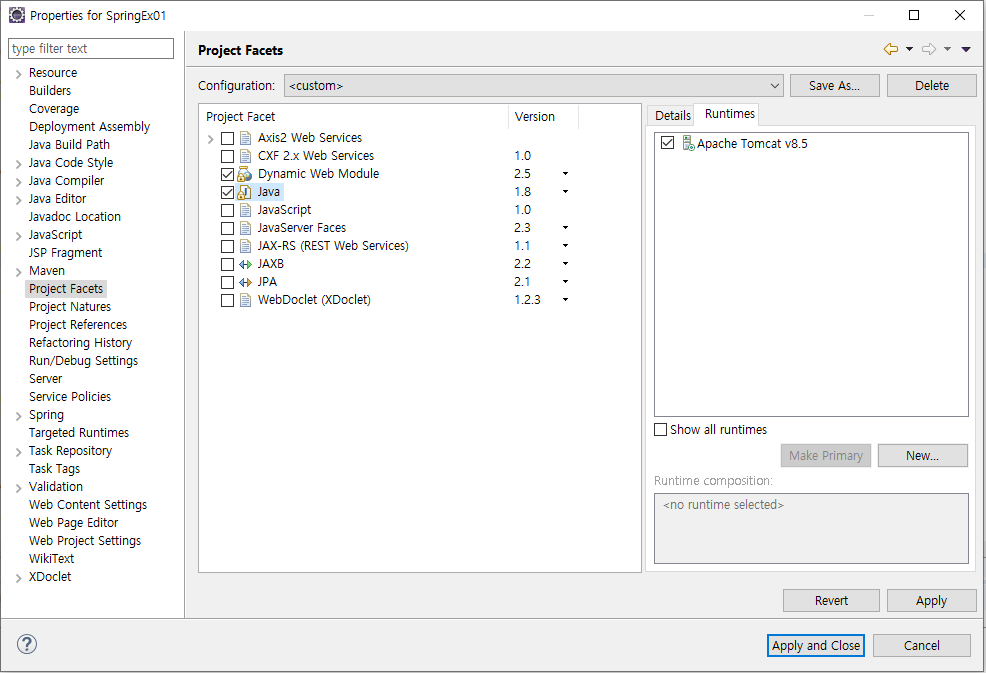Click the Project Facet column header
This screenshot has height=673, width=986.
(353, 116)
